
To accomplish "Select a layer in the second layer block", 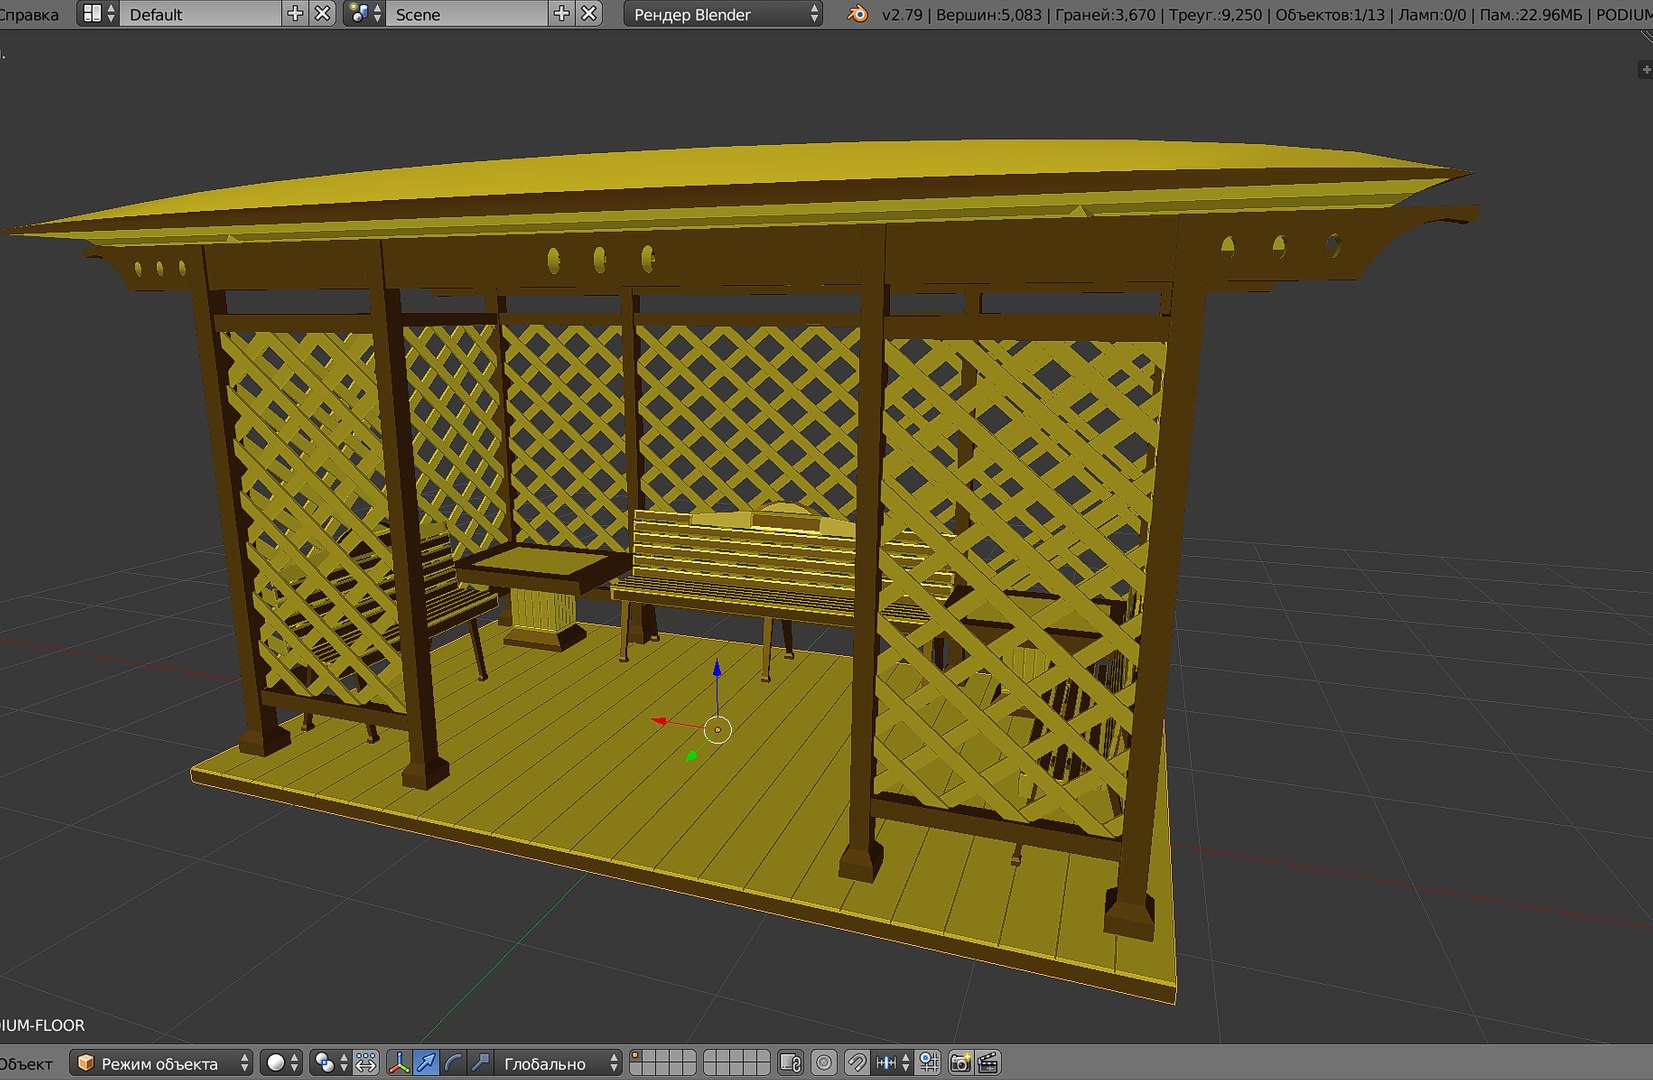I will (x=737, y=1063).
